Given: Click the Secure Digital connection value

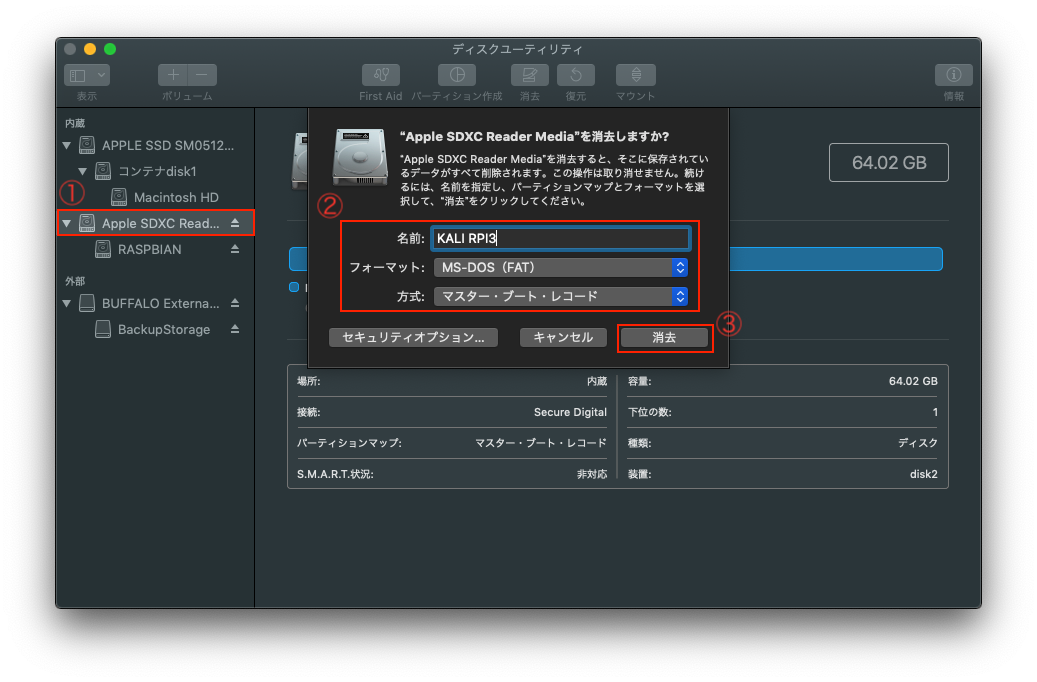Looking at the screenshot, I should tap(570, 412).
